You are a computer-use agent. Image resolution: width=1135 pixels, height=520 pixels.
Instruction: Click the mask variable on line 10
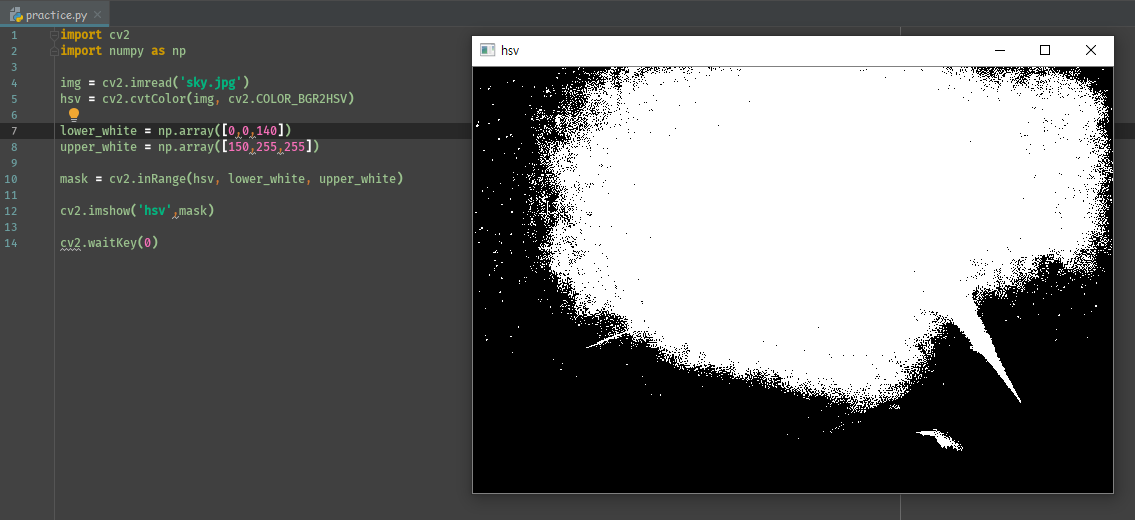click(x=74, y=179)
